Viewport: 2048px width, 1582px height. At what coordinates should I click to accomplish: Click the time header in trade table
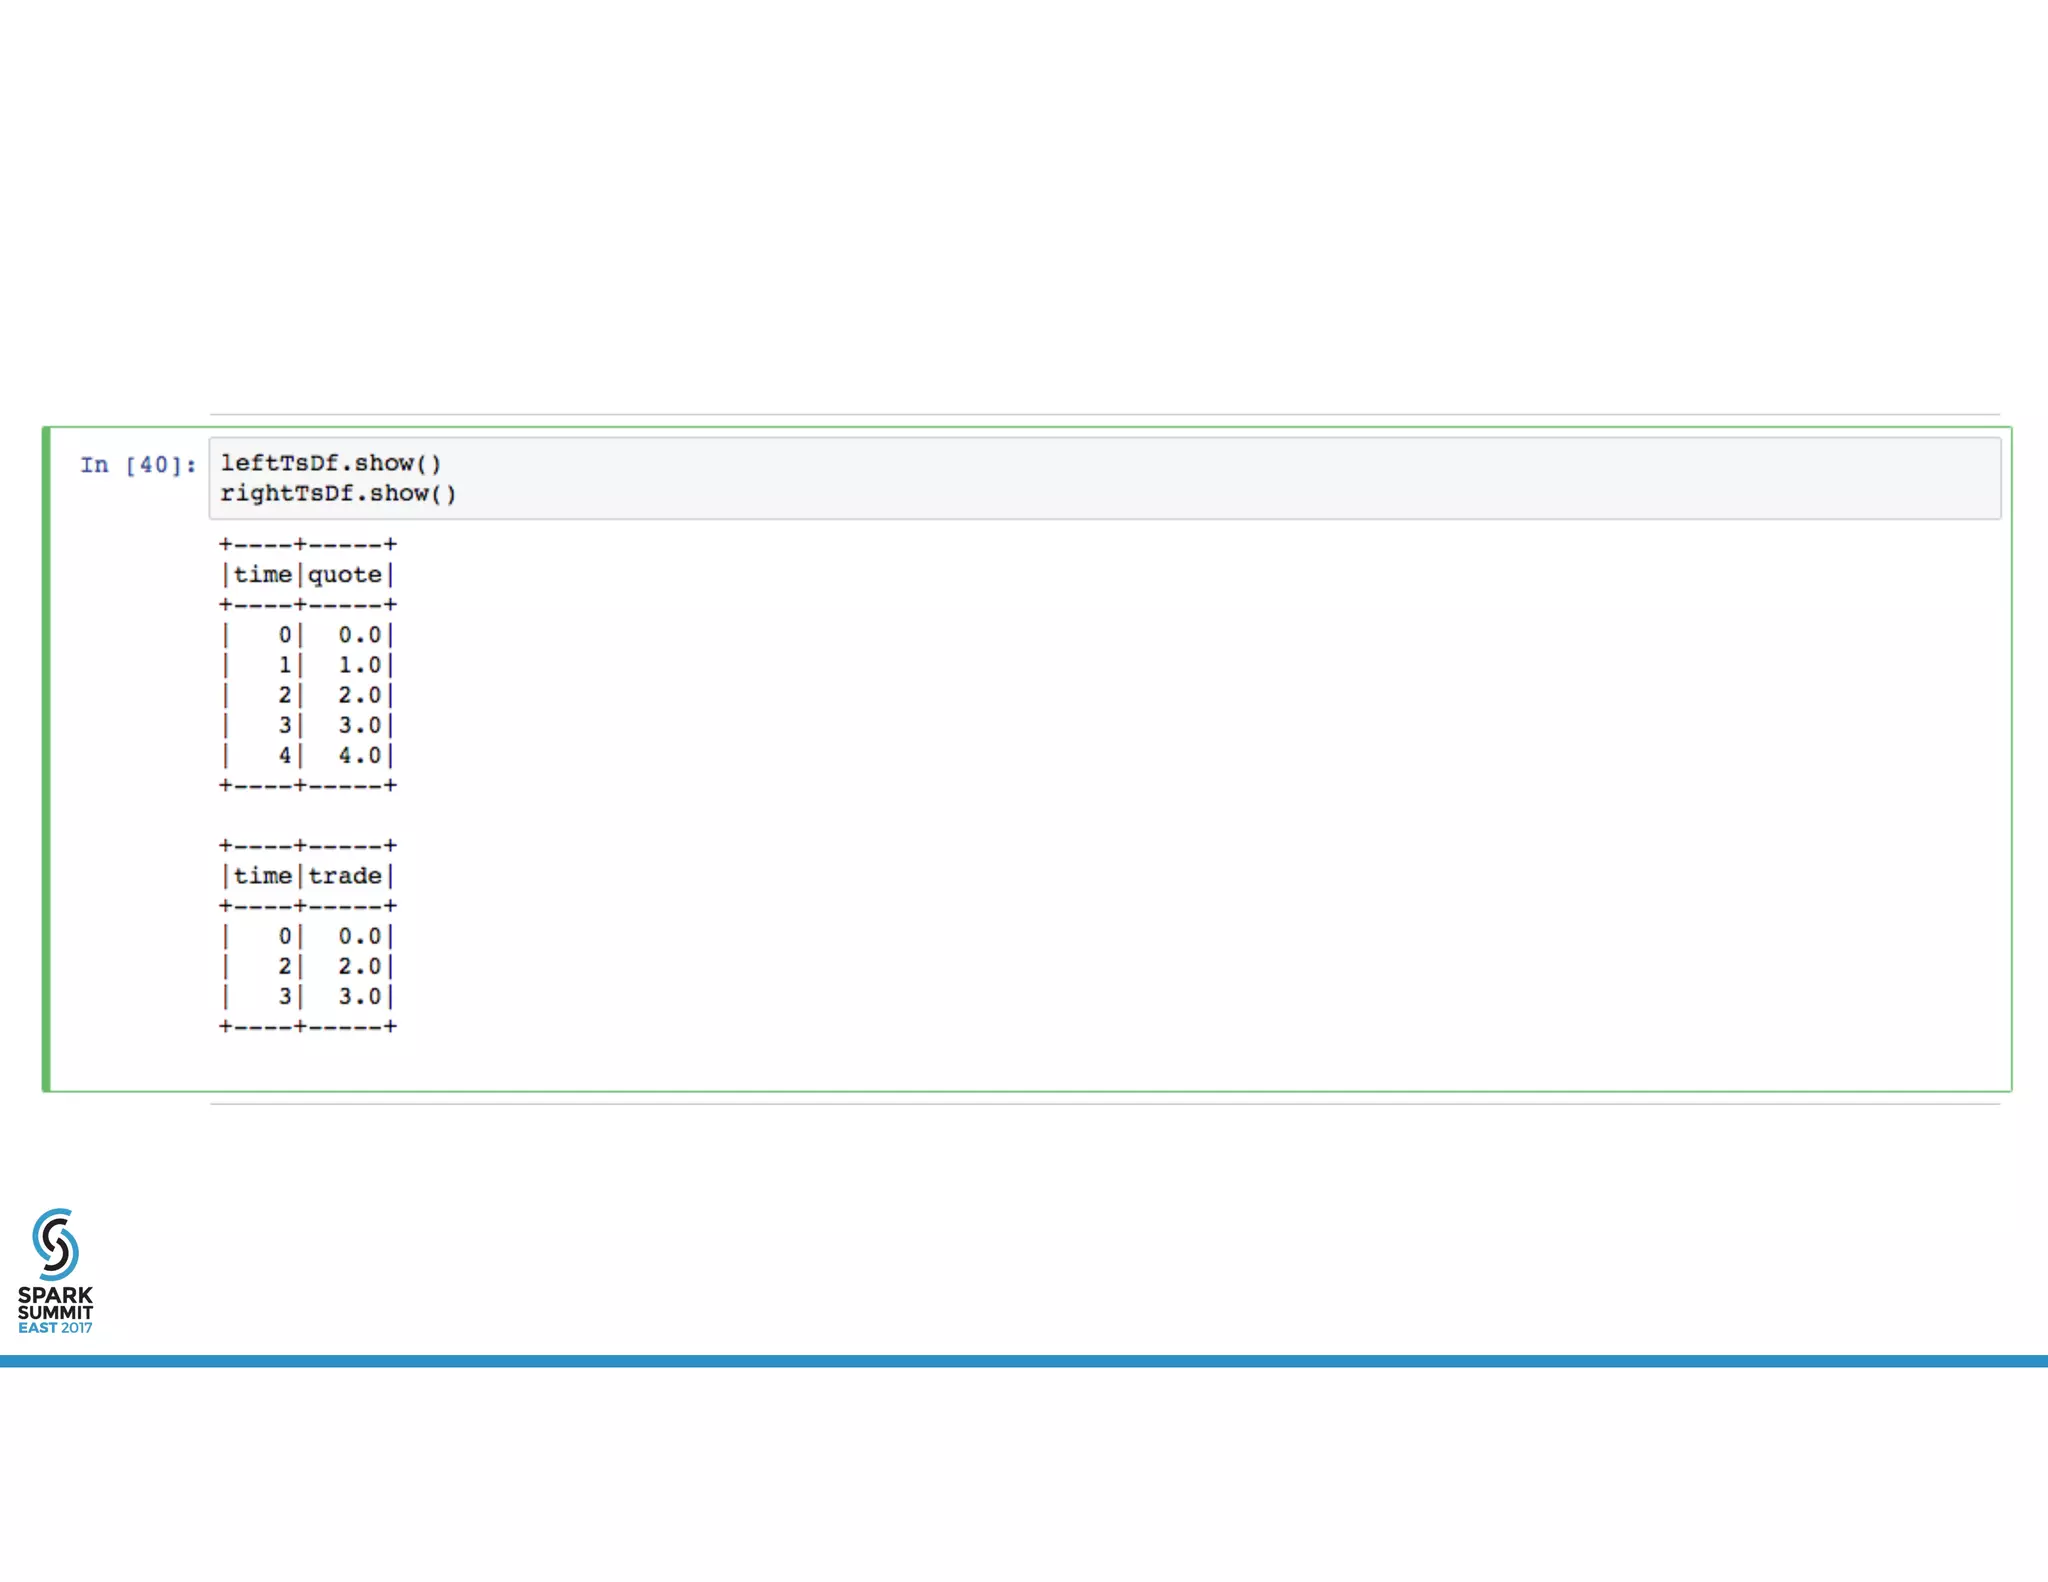click(x=262, y=876)
